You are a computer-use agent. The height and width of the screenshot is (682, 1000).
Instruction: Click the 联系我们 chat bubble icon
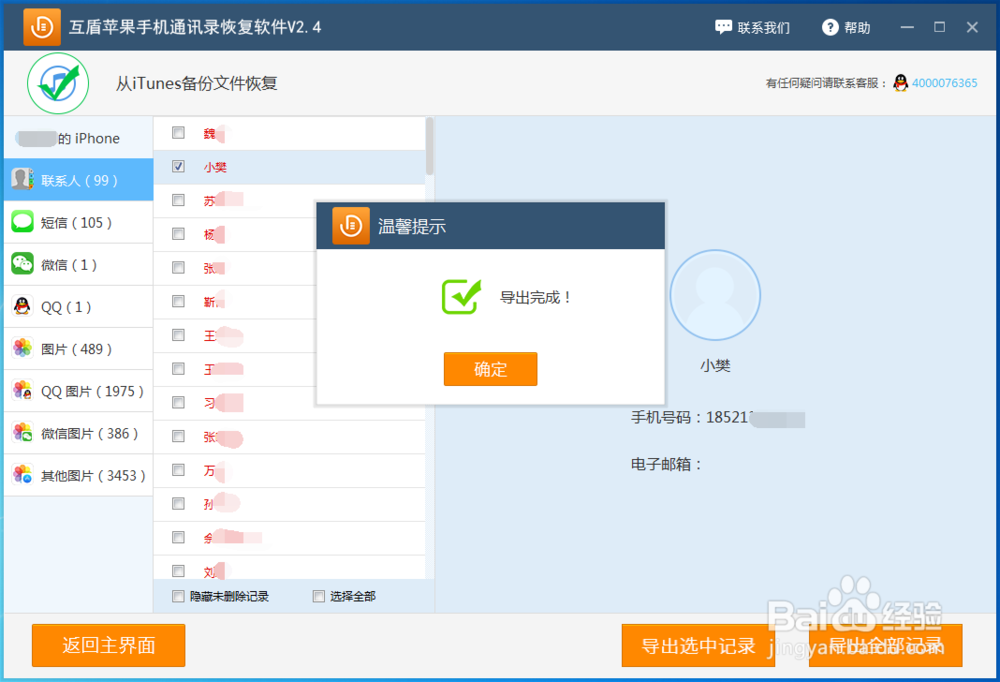pos(723,27)
